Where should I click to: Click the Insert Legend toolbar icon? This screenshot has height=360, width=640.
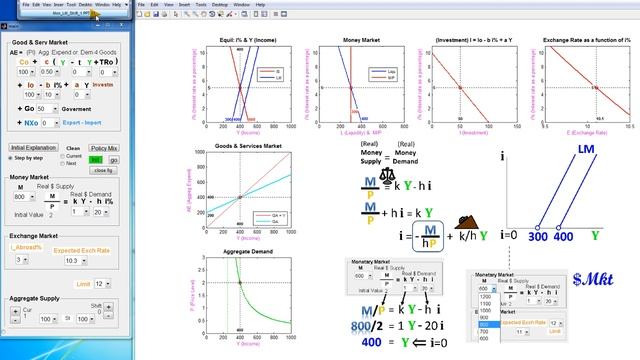tap(264, 14)
